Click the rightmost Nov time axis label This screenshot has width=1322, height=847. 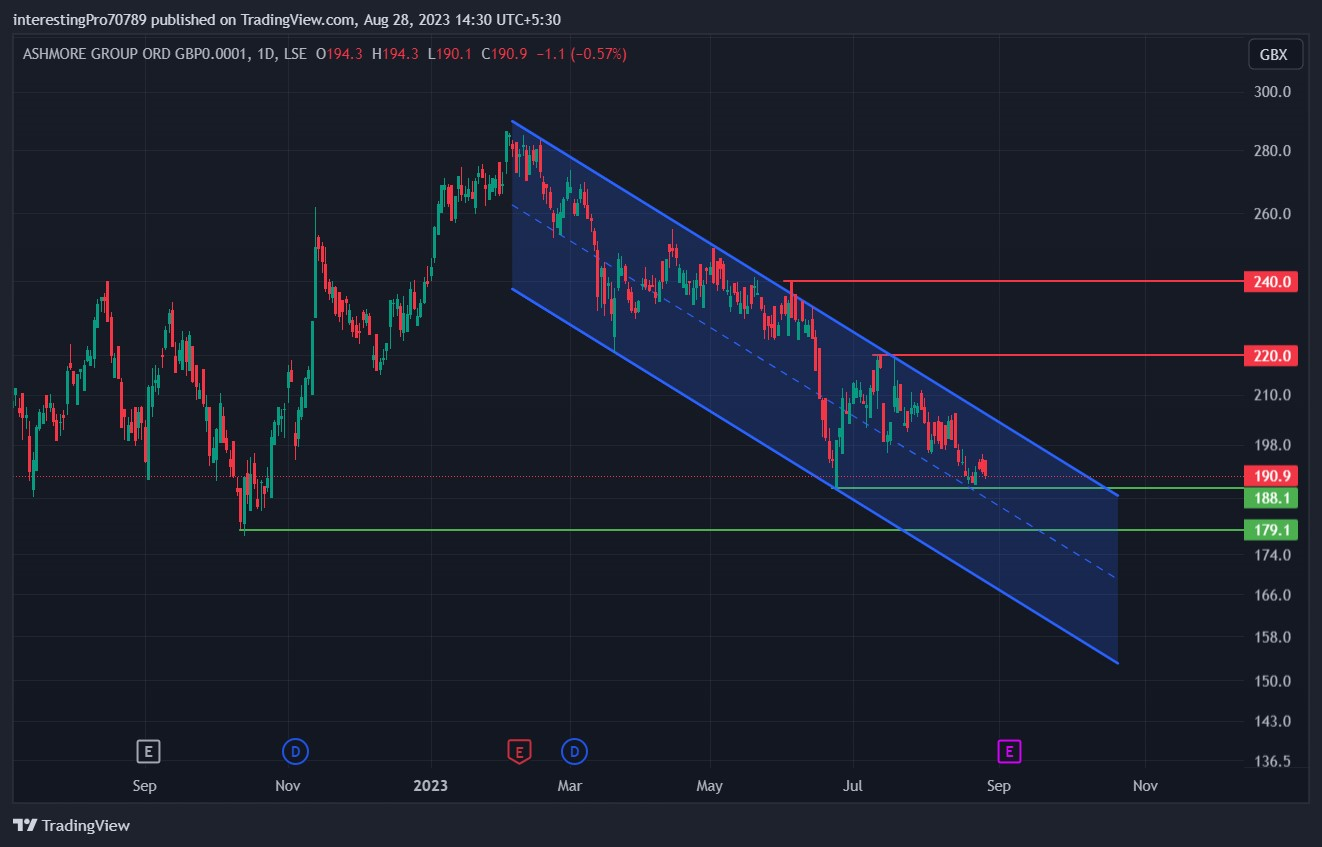tap(1145, 786)
